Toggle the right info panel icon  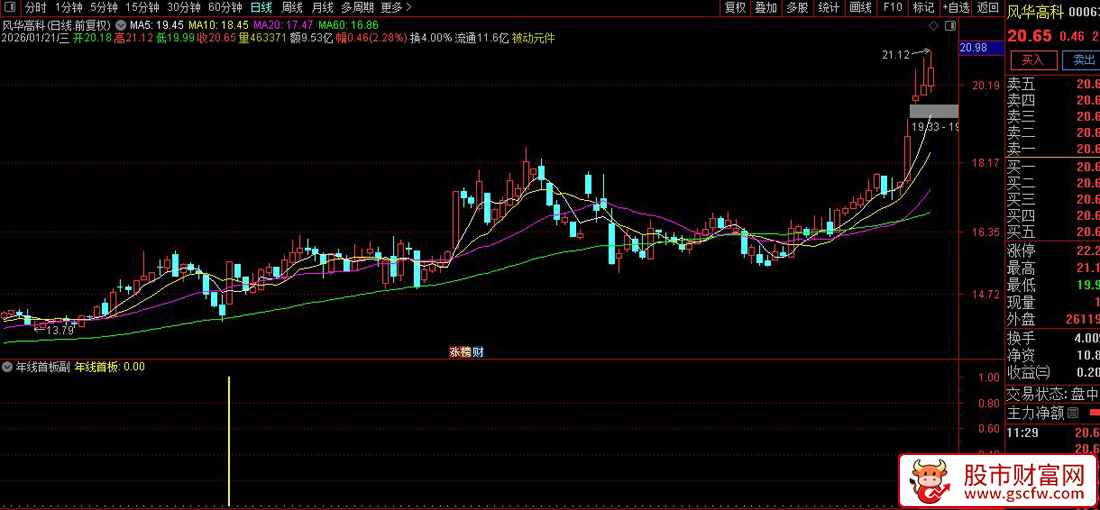(x=950, y=26)
